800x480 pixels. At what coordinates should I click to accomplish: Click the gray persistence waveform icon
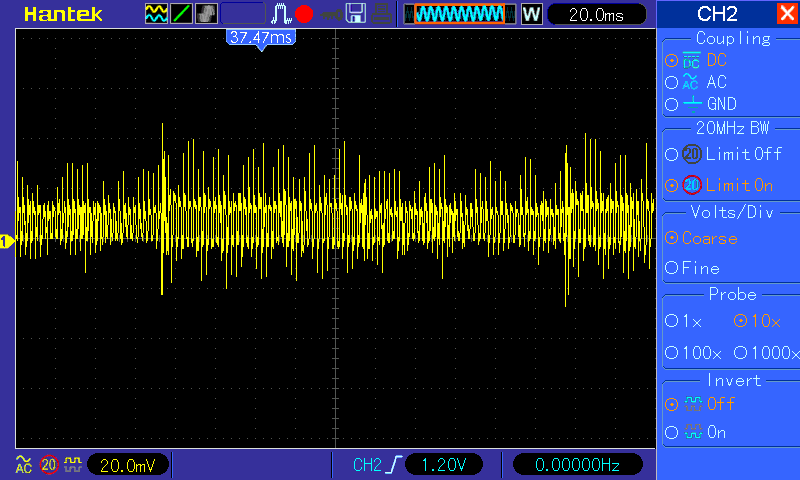point(206,14)
